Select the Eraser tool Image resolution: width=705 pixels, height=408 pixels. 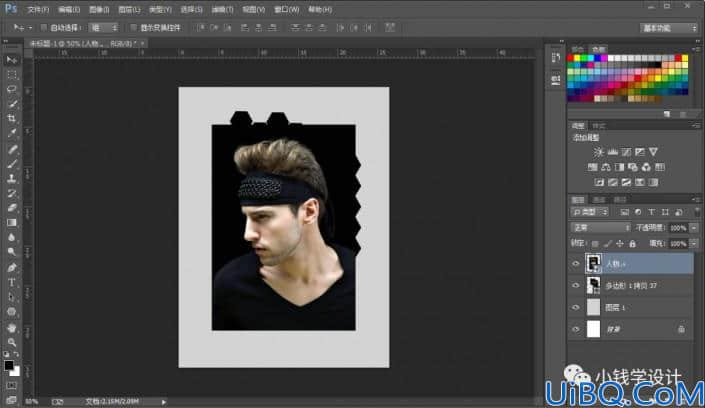(12, 208)
